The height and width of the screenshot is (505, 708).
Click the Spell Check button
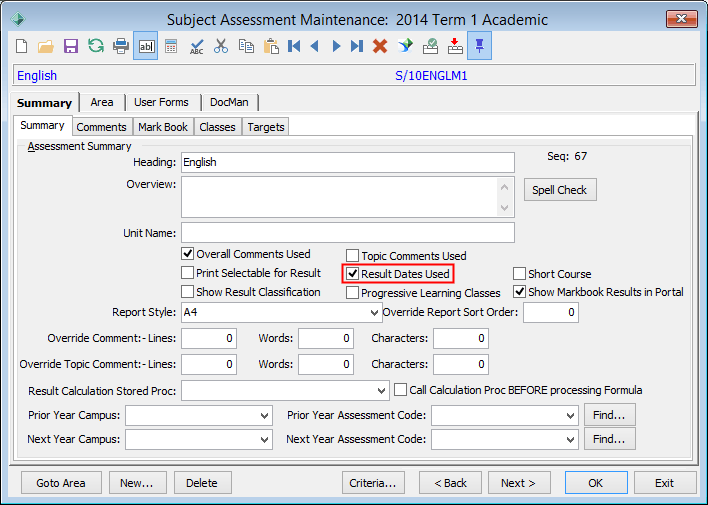[560, 190]
